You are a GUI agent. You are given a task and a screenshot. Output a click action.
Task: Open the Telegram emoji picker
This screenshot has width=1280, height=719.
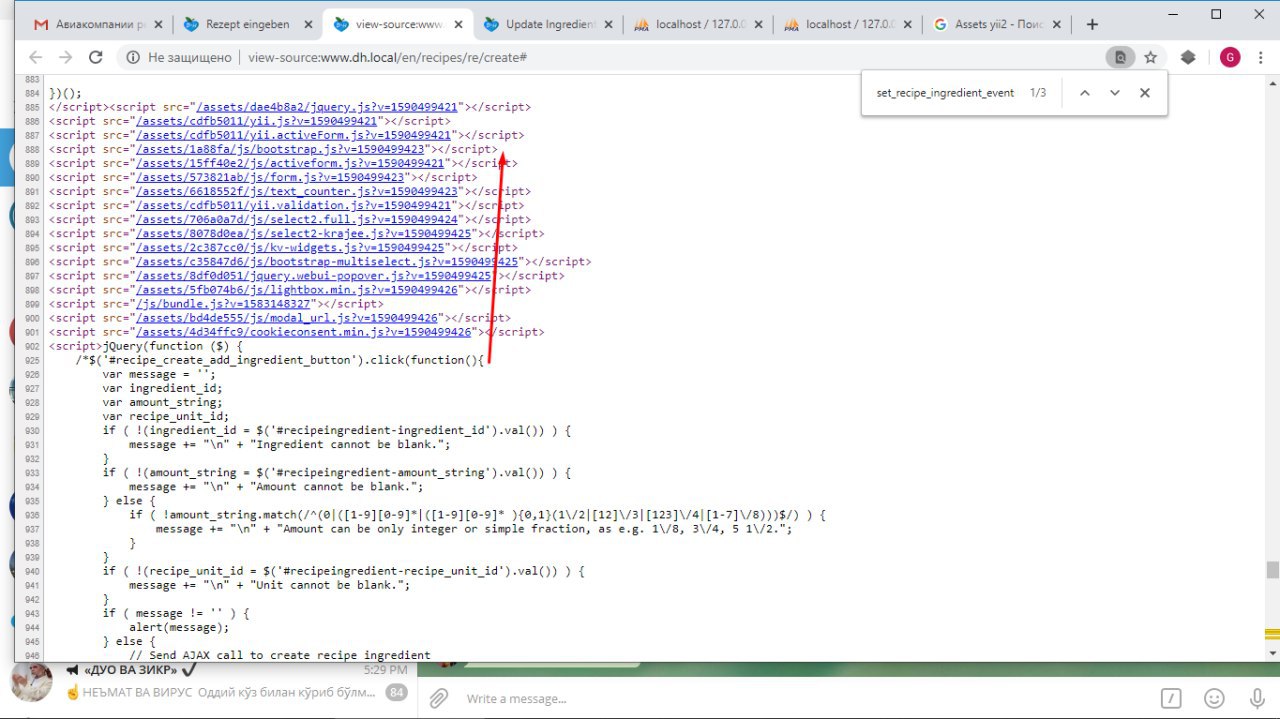1214,698
